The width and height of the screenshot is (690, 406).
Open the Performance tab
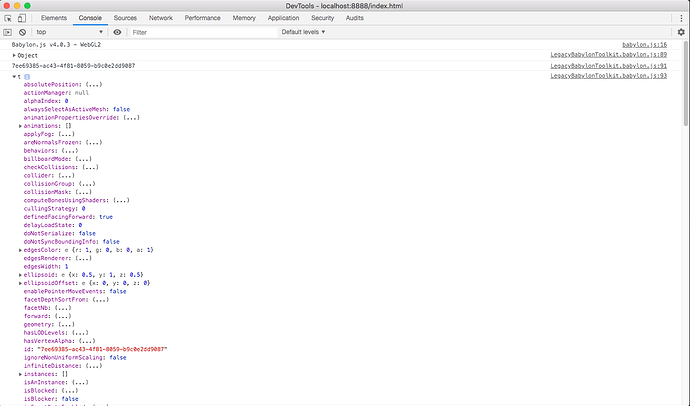[202, 18]
